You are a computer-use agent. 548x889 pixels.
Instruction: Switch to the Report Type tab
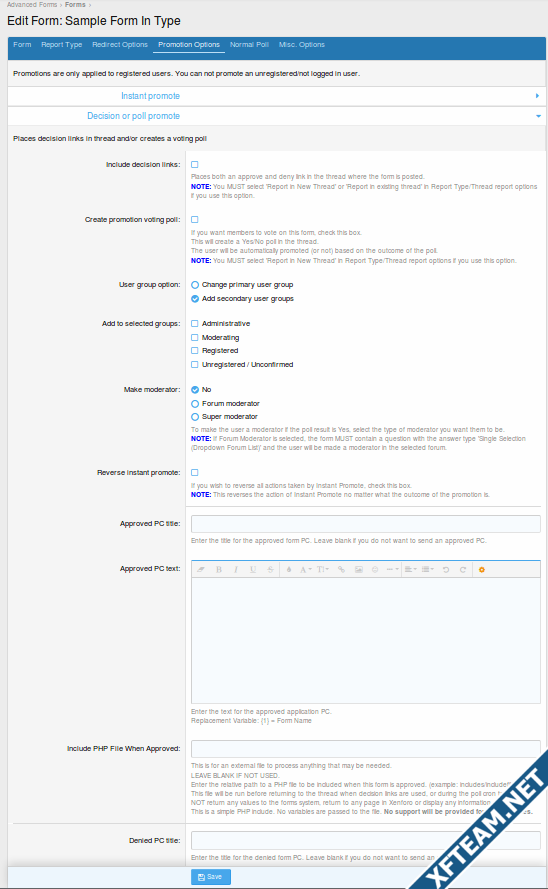pyautogui.click(x=61, y=44)
